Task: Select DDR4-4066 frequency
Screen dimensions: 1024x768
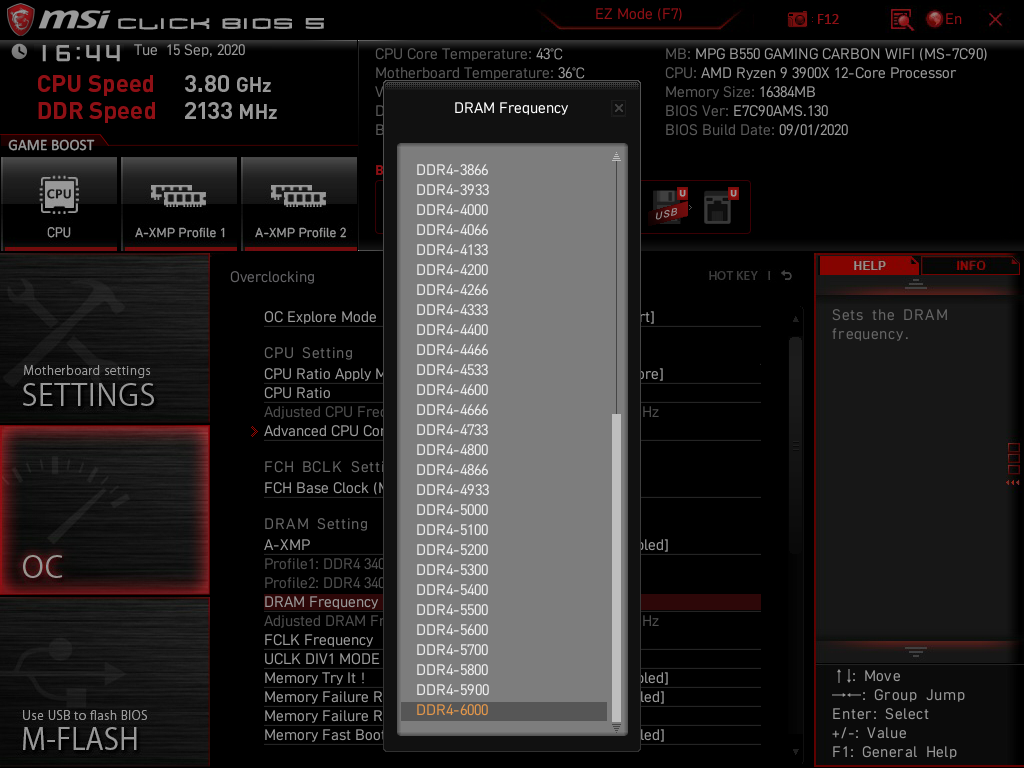Action: (x=452, y=230)
